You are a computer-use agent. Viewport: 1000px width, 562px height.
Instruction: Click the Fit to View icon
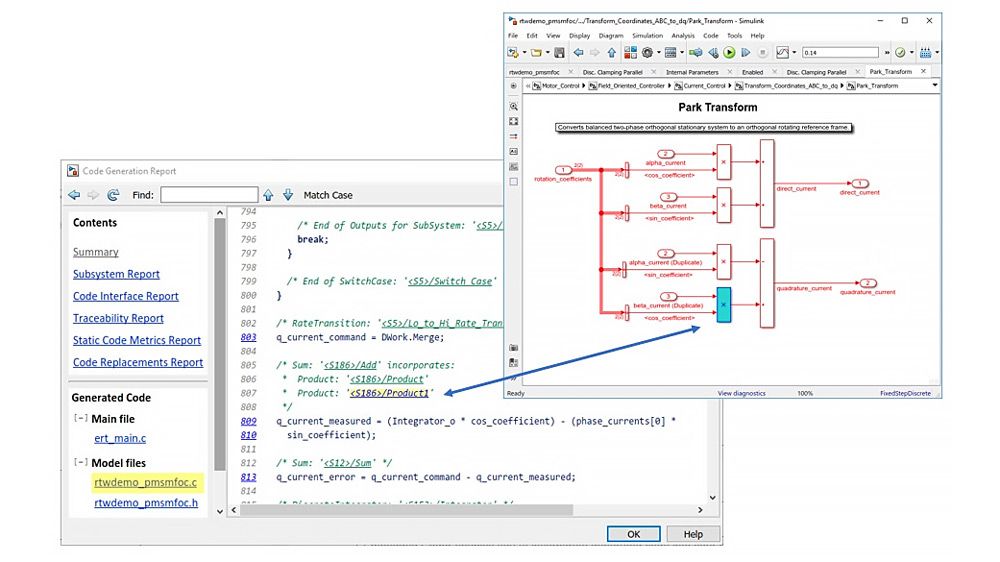pyautogui.click(x=514, y=121)
